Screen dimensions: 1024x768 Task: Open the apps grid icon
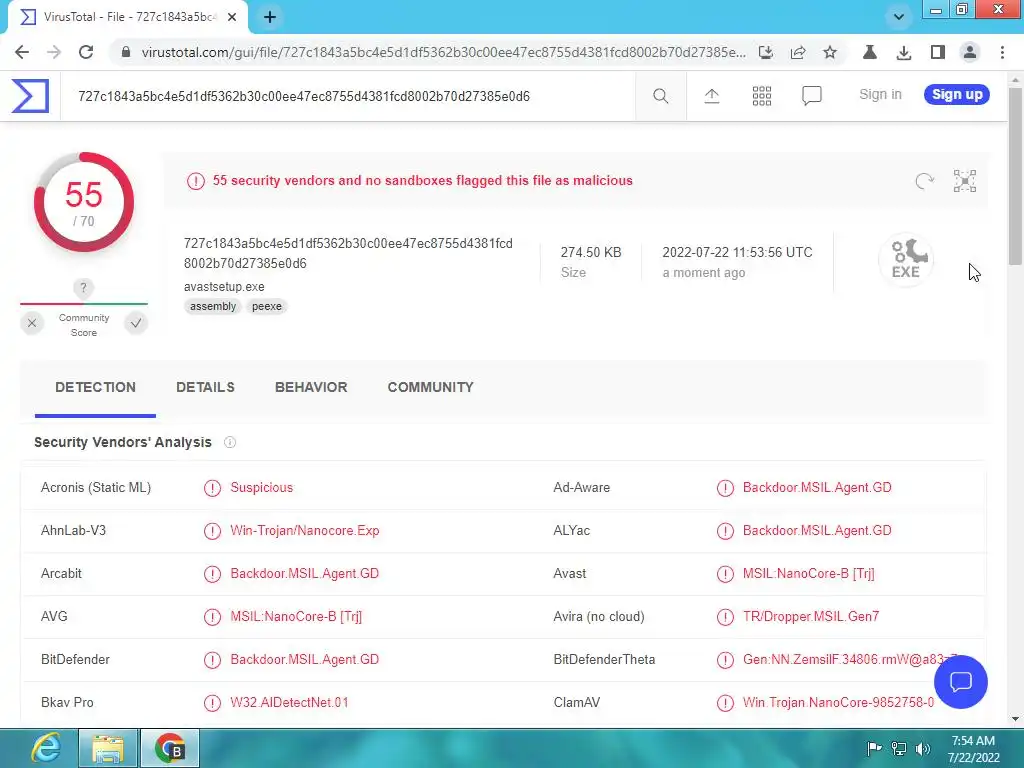[761, 96]
